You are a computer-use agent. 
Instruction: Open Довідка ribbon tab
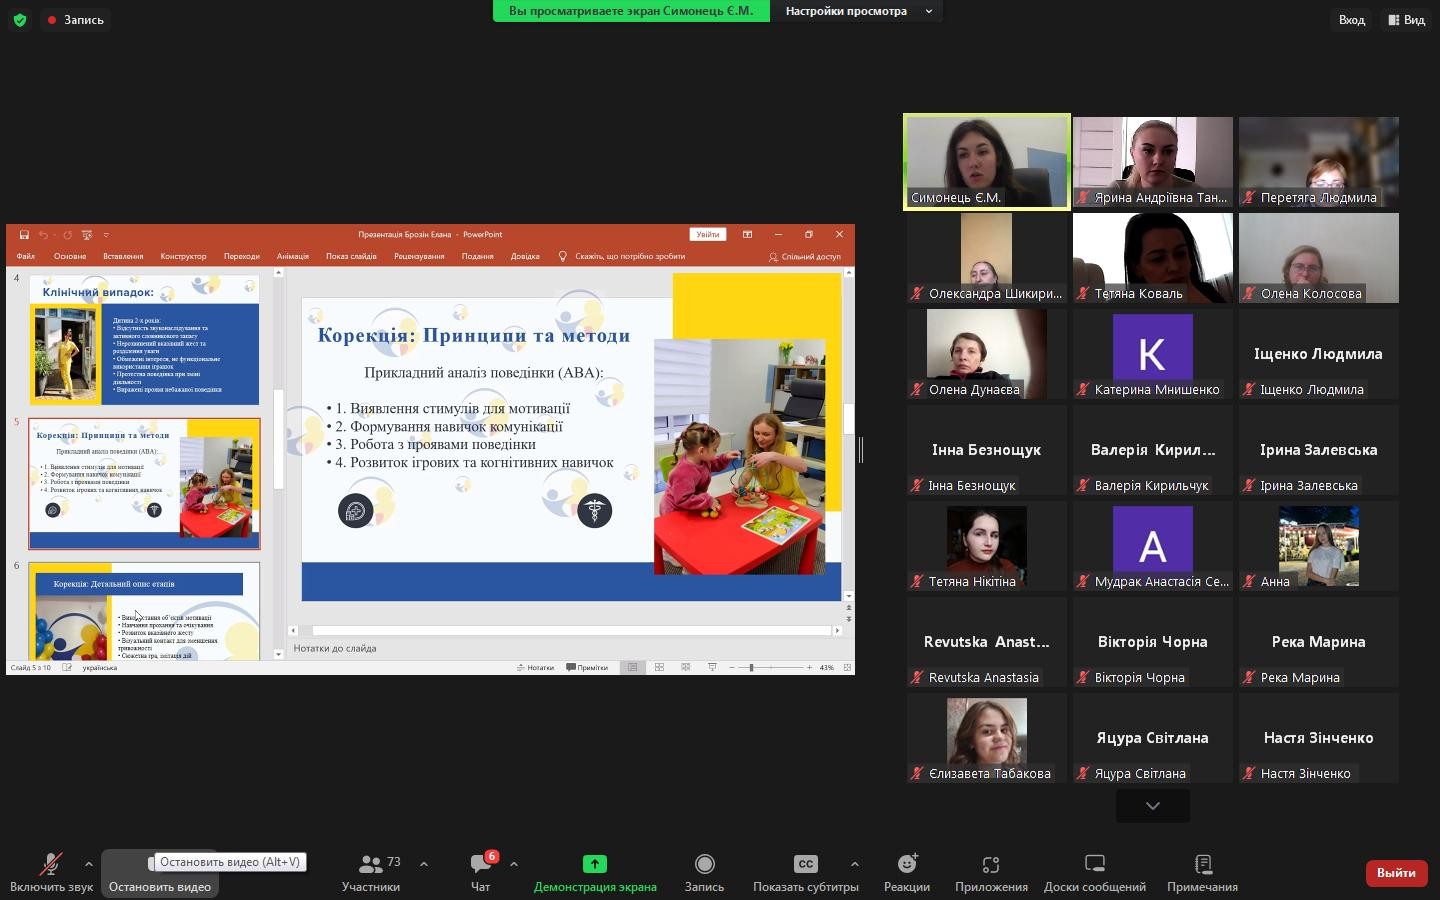pyautogui.click(x=525, y=256)
